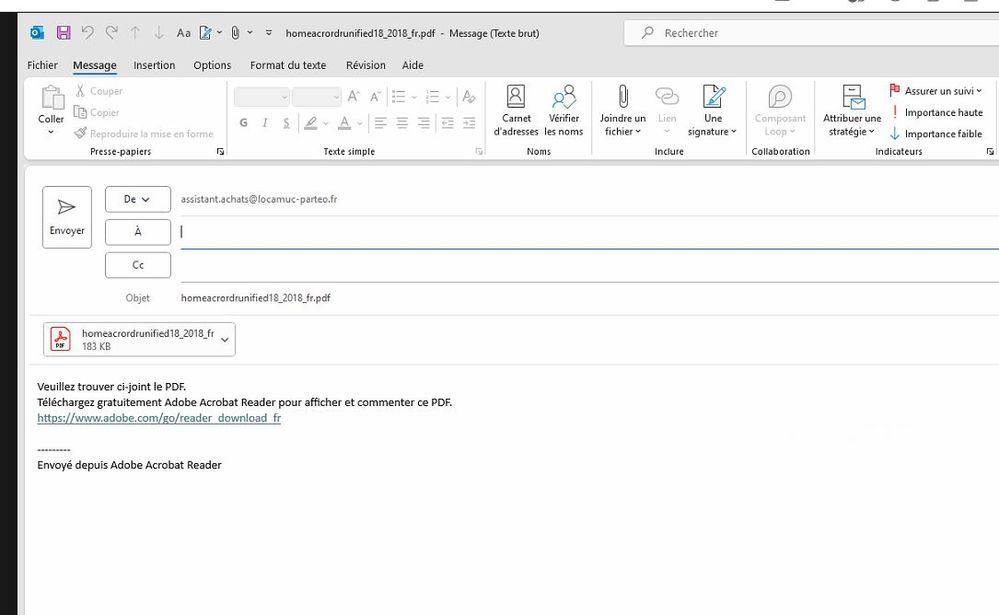Image resolution: width=999 pixels, height=615 pixels.
Task: Open highlight color dropdown arrow
Action: [326, 123]
